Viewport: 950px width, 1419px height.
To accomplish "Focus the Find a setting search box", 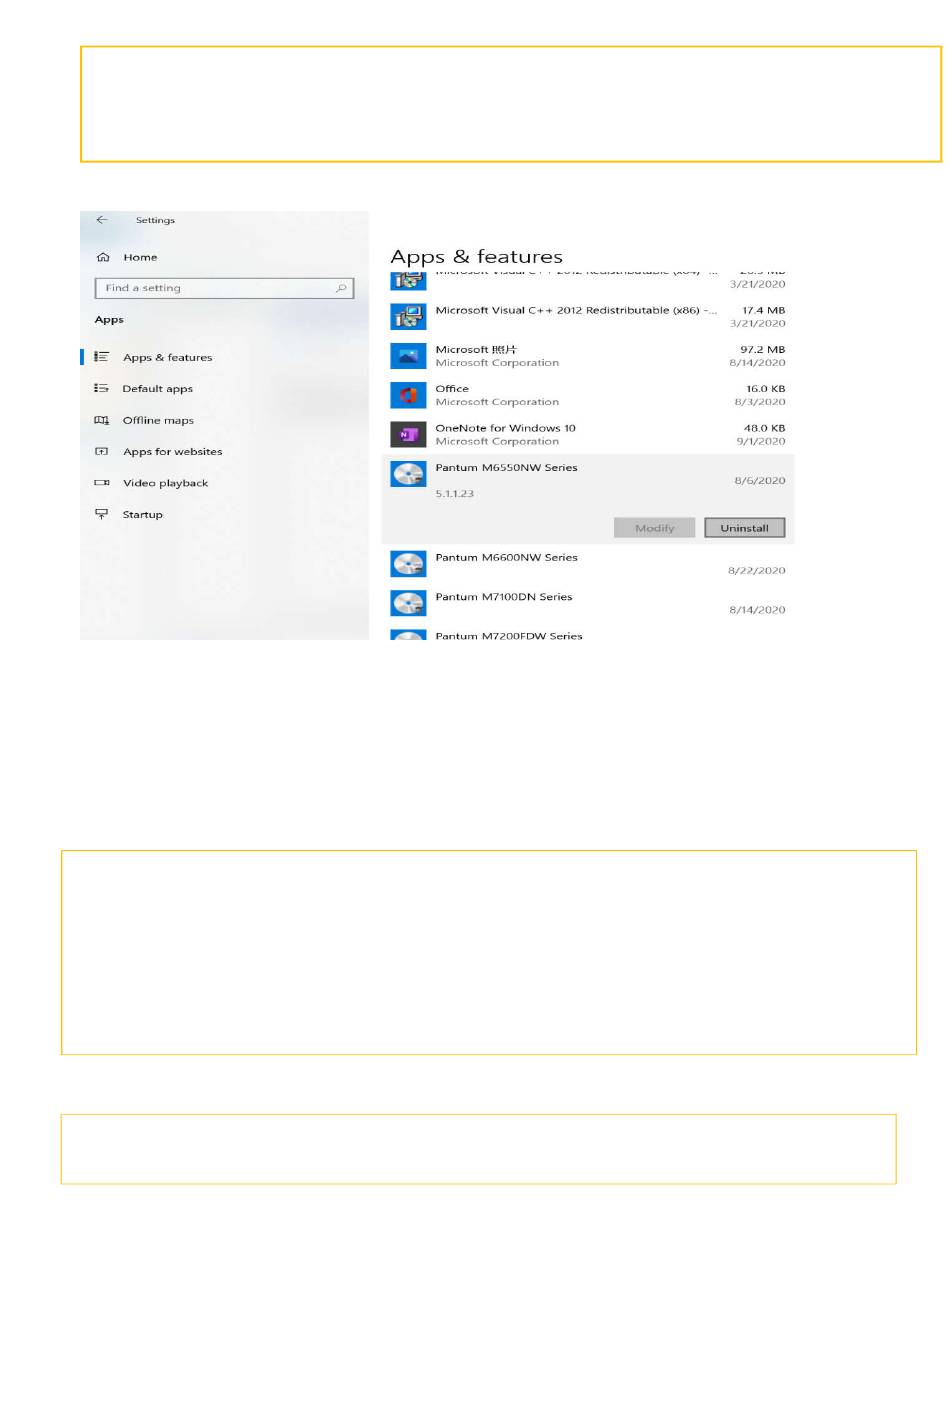I will click(224, 288).
